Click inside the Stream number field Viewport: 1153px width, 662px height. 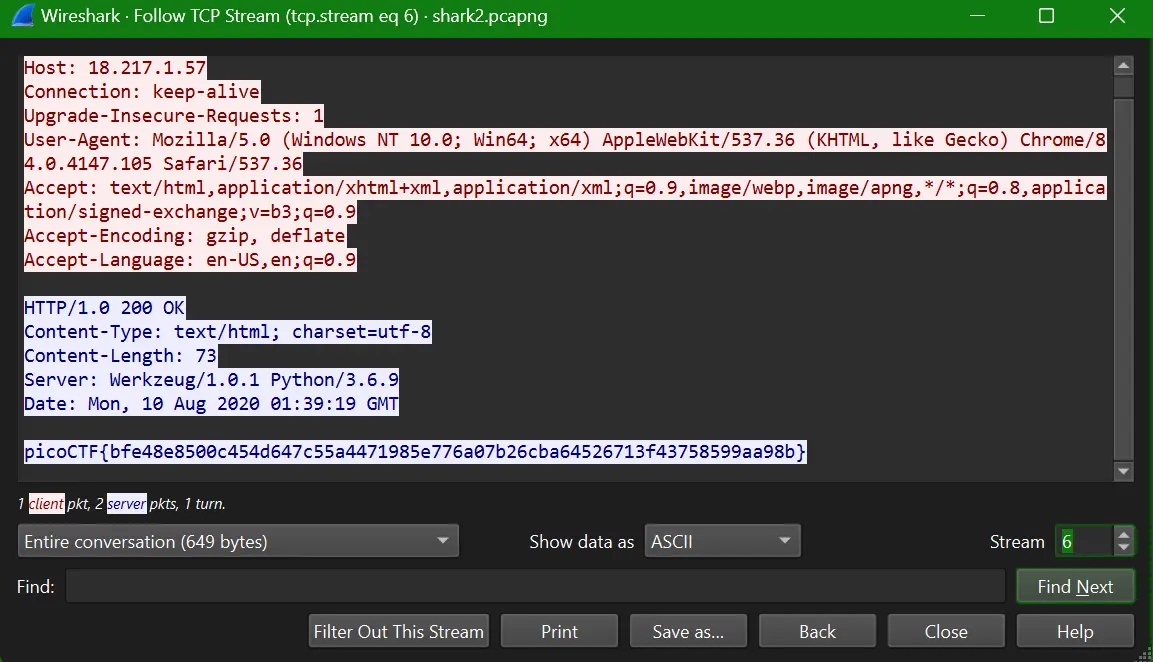pos(1083,542)
